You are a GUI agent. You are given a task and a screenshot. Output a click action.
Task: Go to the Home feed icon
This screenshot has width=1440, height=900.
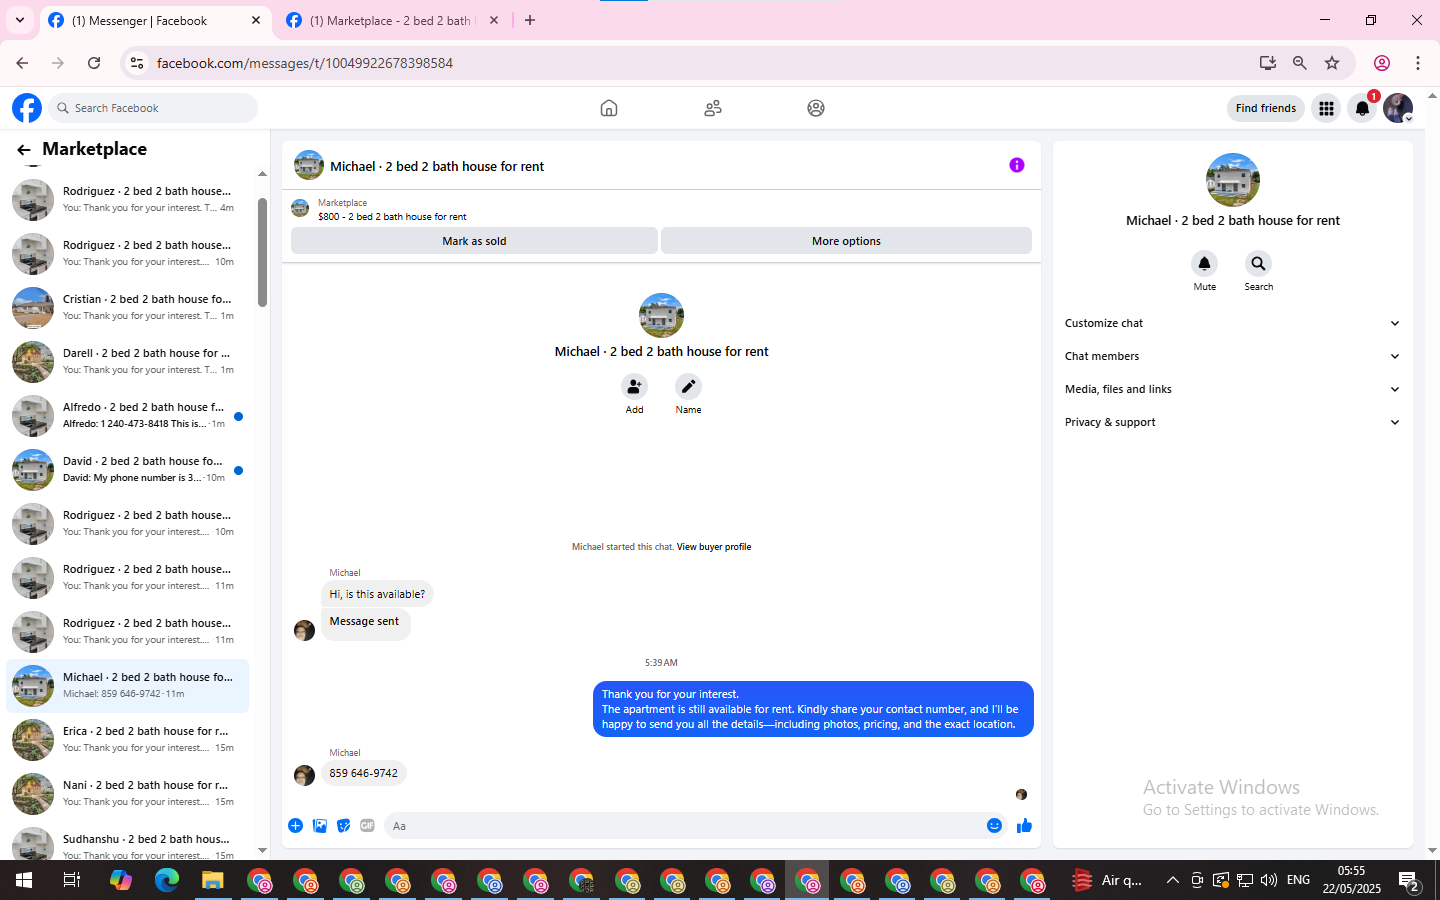pos(609,108)
